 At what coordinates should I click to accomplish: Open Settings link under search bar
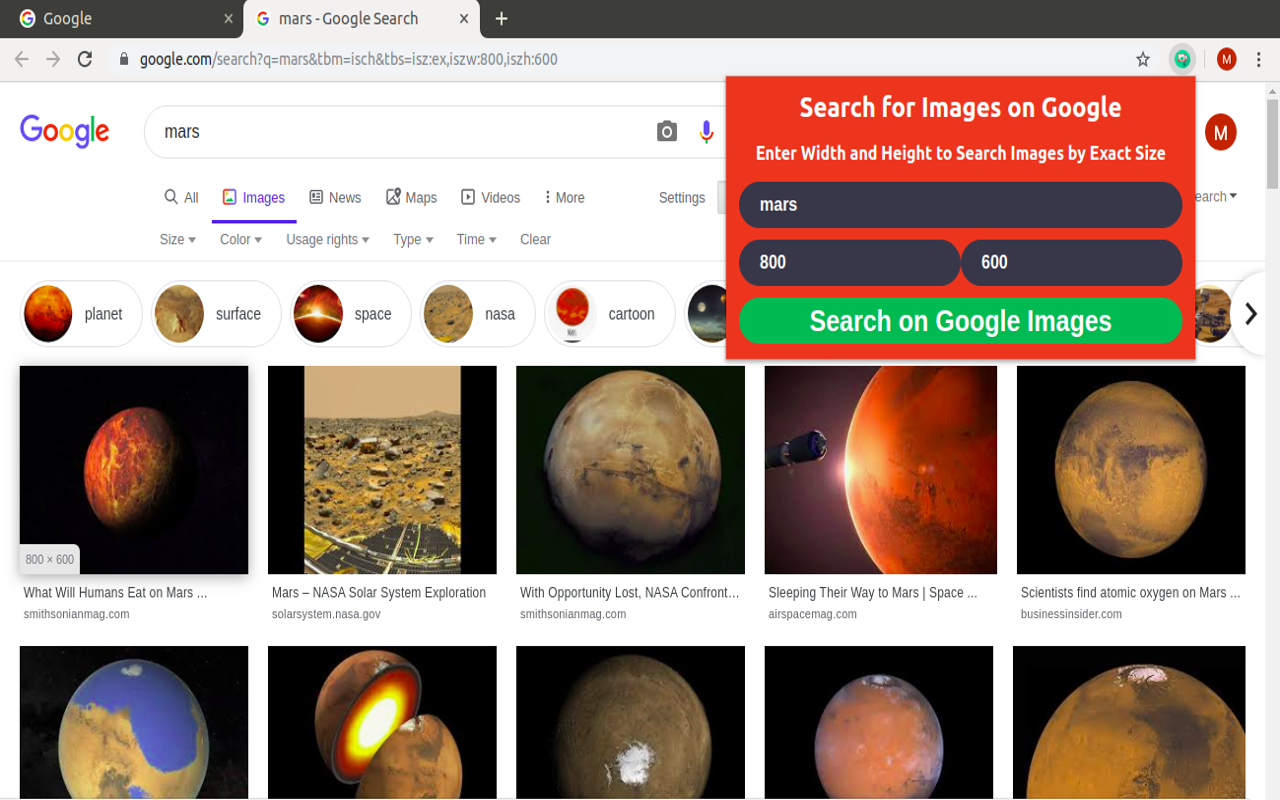(682, 198)
